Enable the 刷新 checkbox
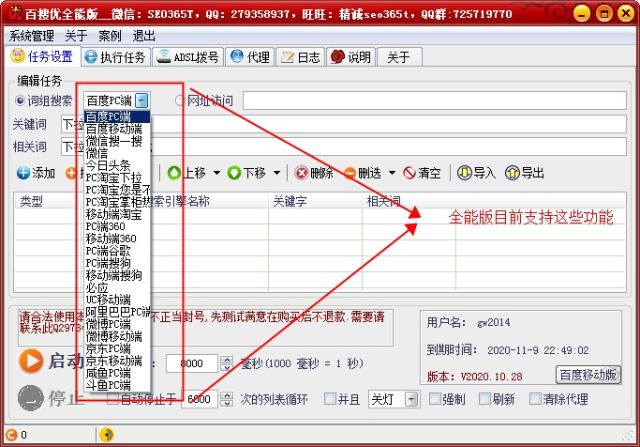 485,398
